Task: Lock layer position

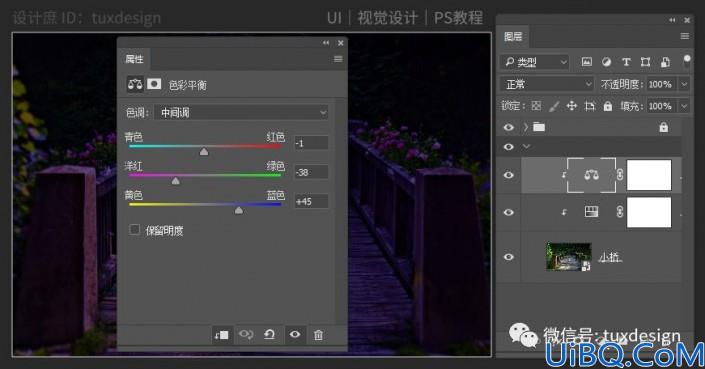Action: (x=571, y=106)
